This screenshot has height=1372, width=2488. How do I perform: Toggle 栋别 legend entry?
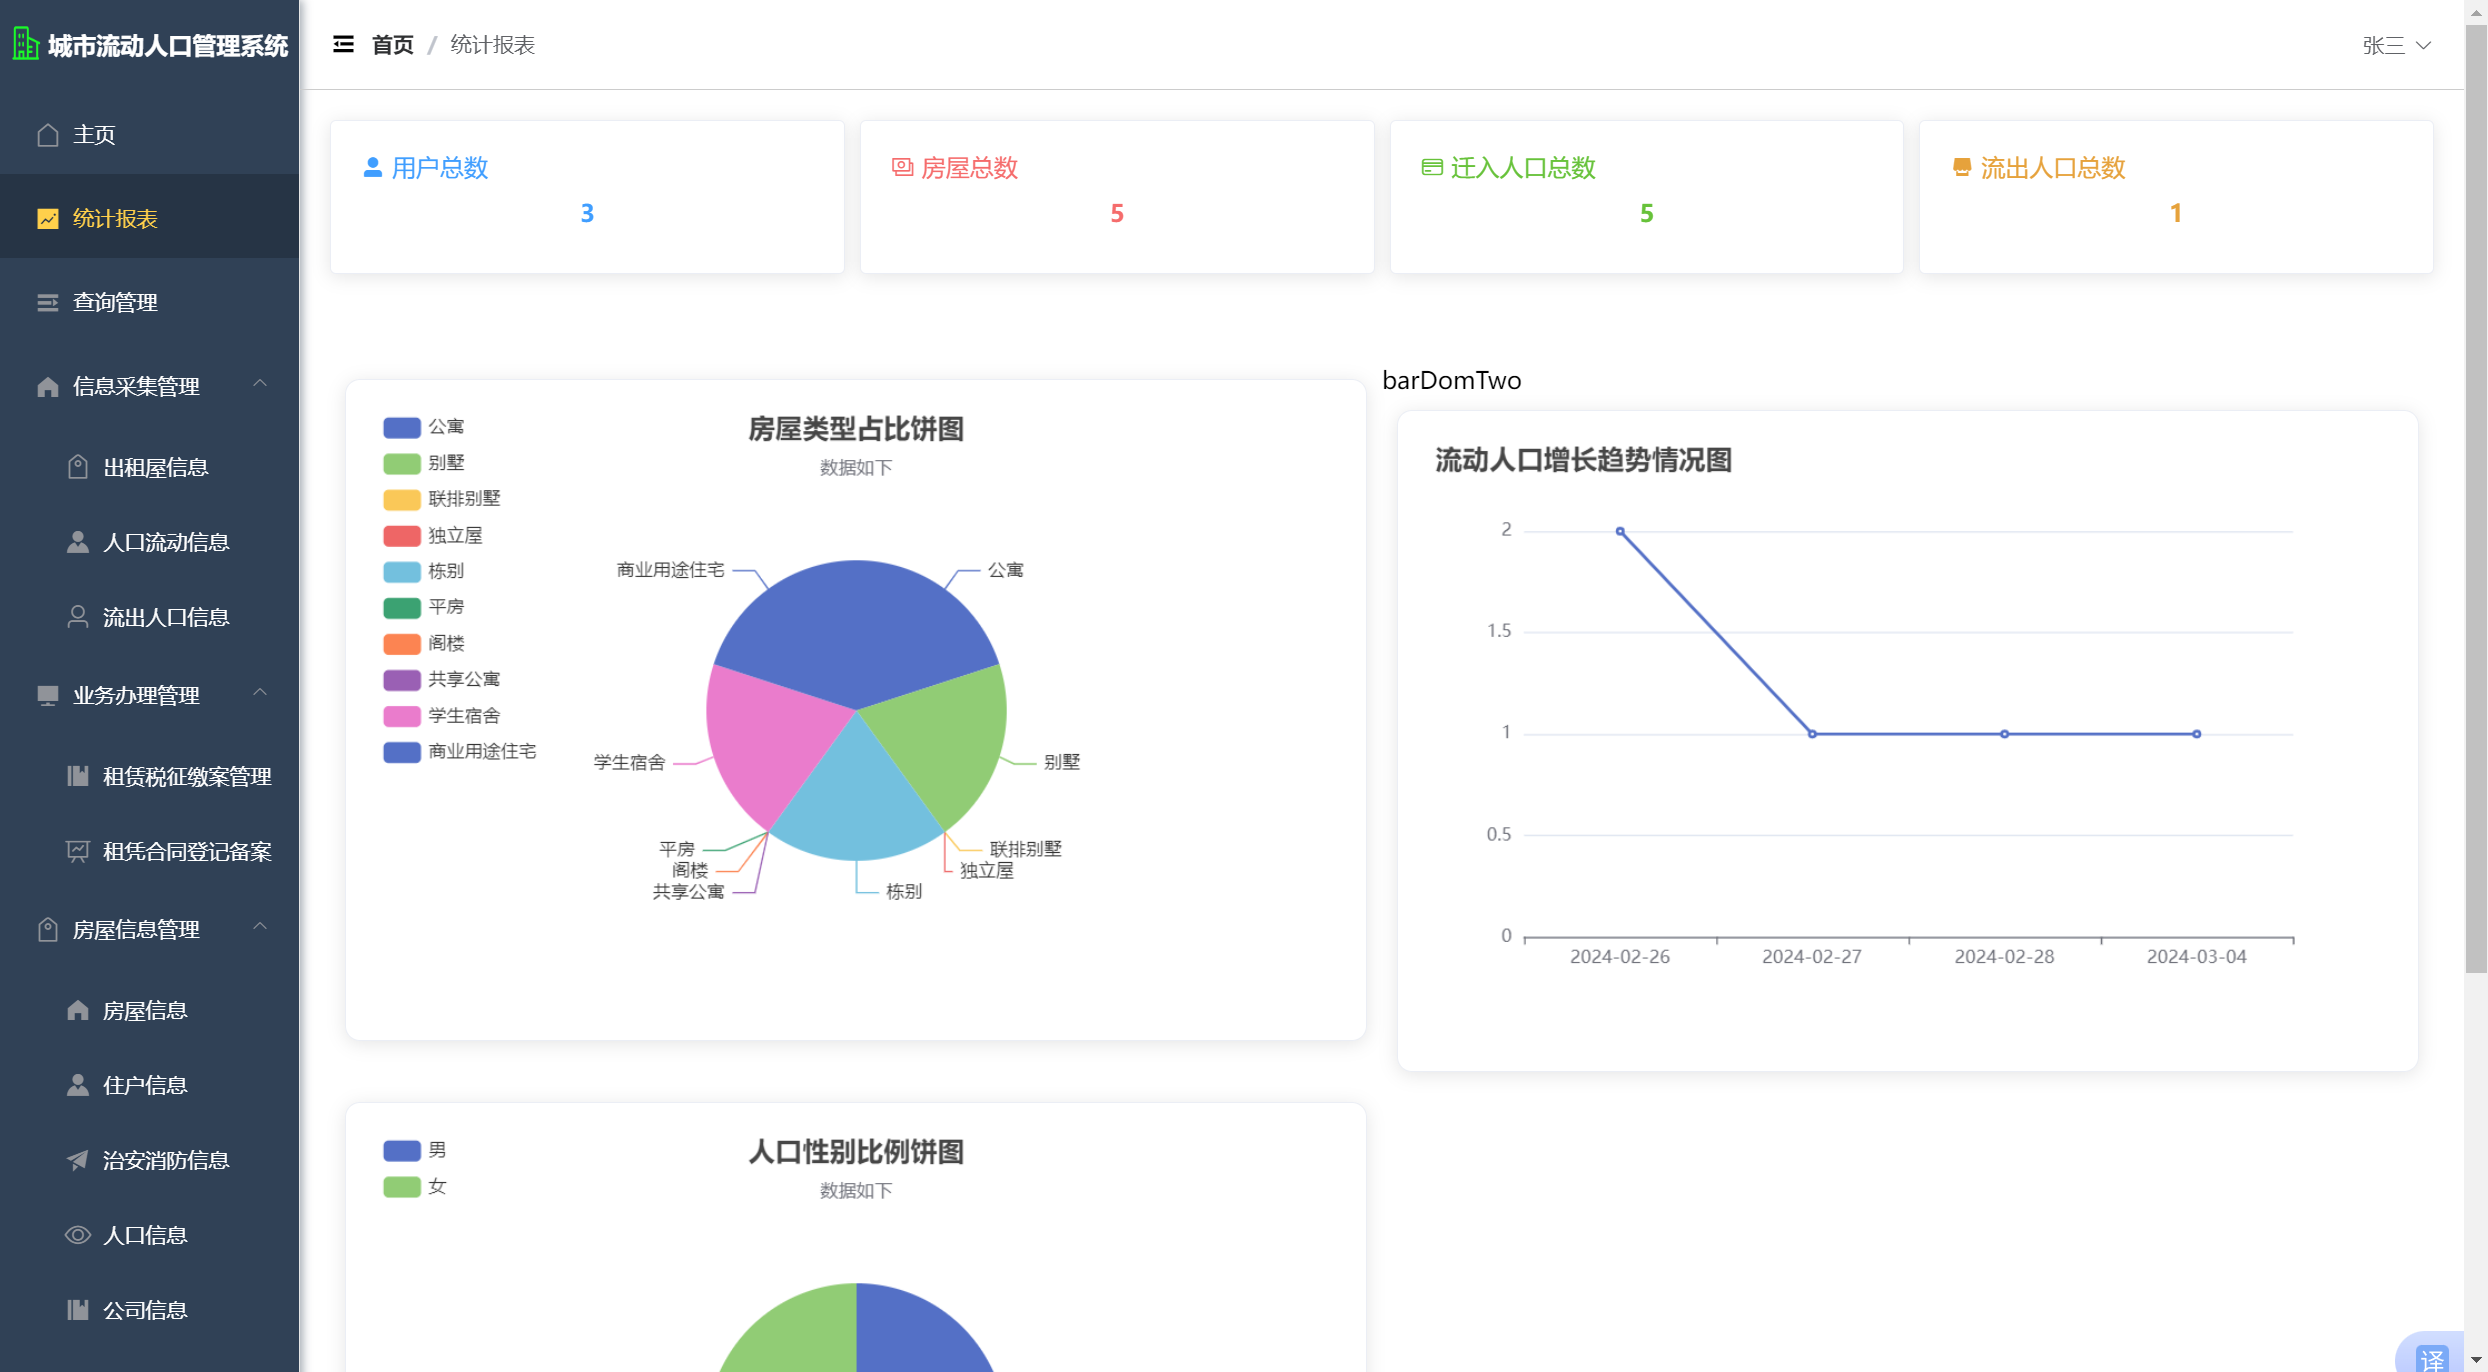click(x=423, y=571)
